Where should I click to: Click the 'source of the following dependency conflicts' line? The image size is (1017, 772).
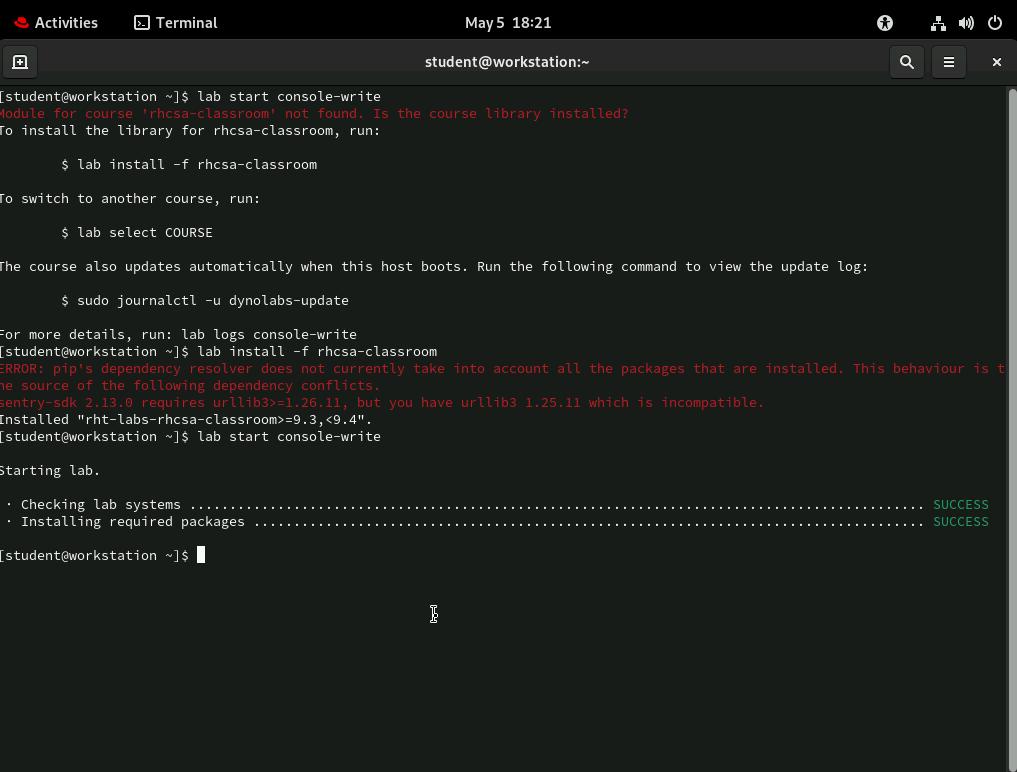point(190,385)
